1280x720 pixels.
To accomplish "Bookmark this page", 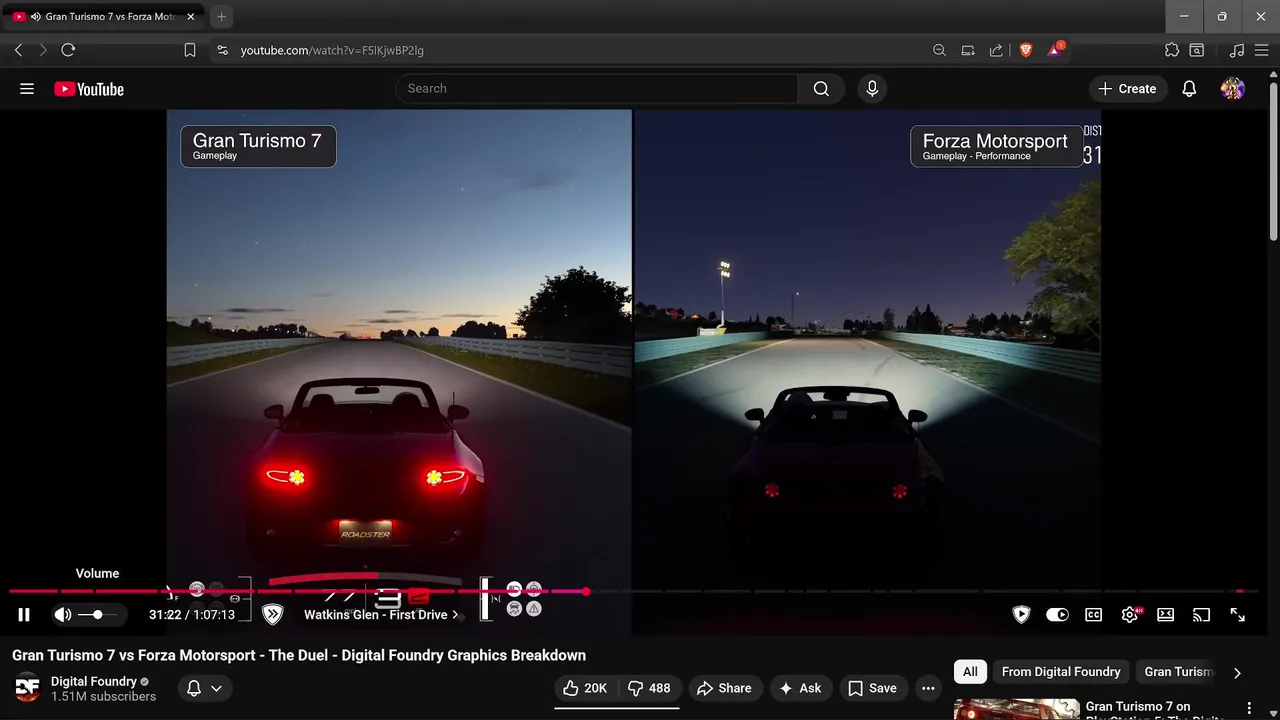I will 190,50.
